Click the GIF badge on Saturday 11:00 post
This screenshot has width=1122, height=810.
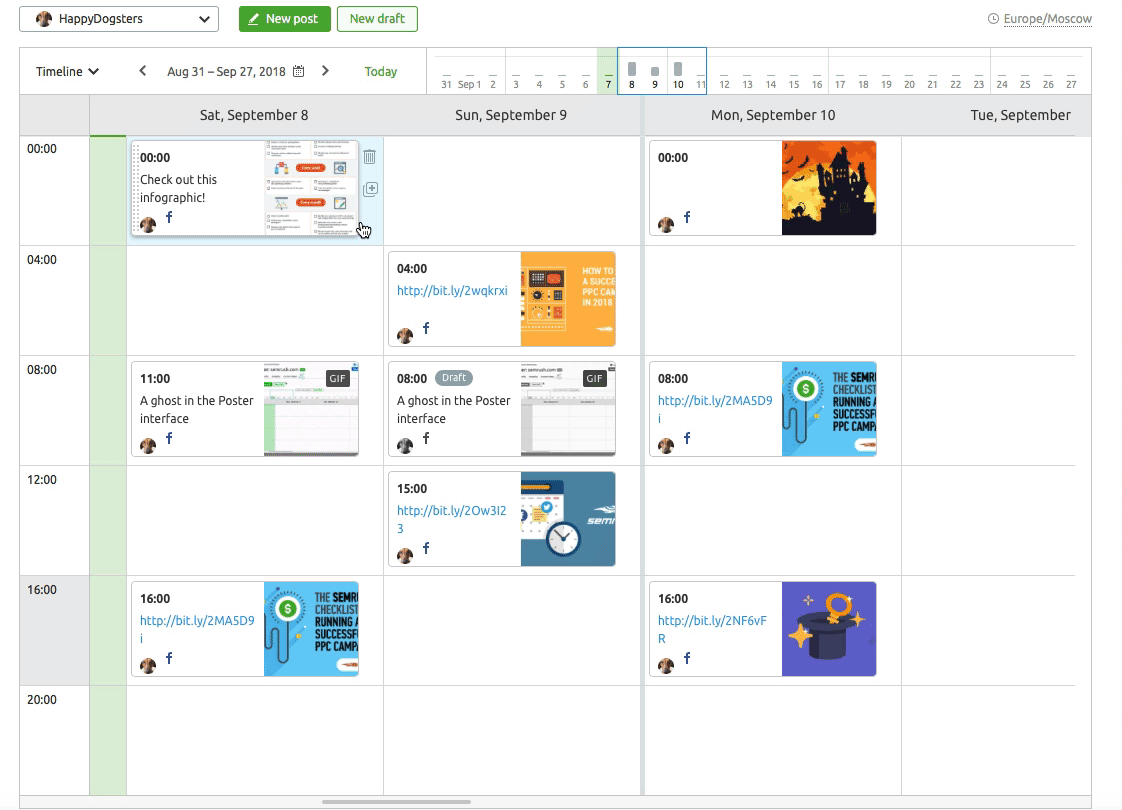click(337, 378)
